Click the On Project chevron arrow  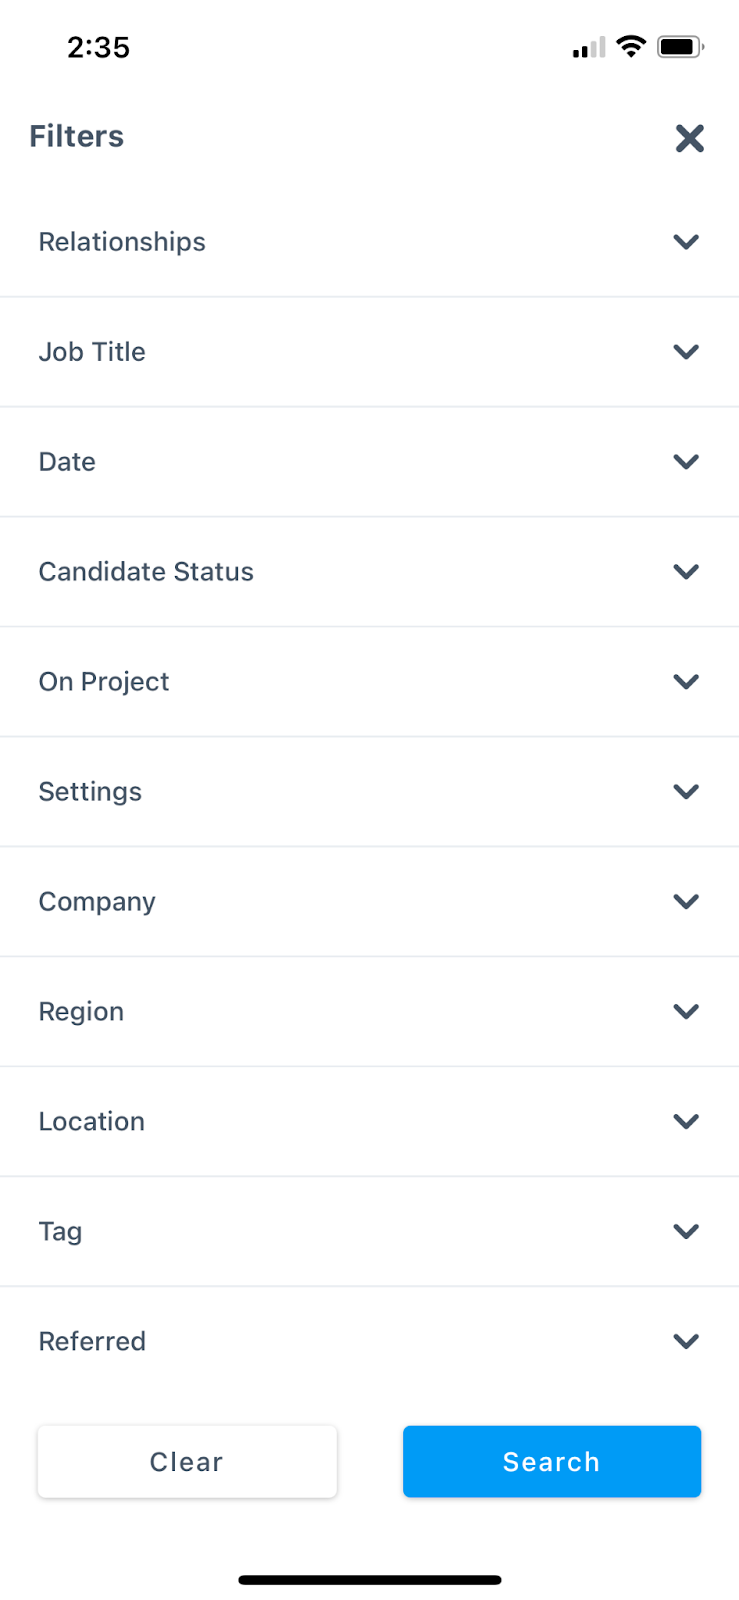[x=686, y=682]
